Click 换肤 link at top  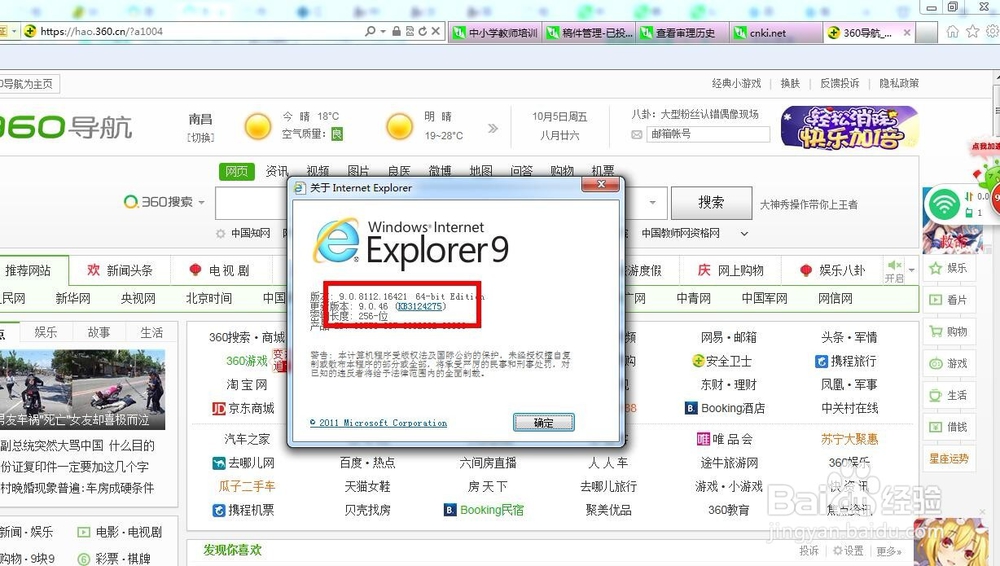[x=790, y=83]
